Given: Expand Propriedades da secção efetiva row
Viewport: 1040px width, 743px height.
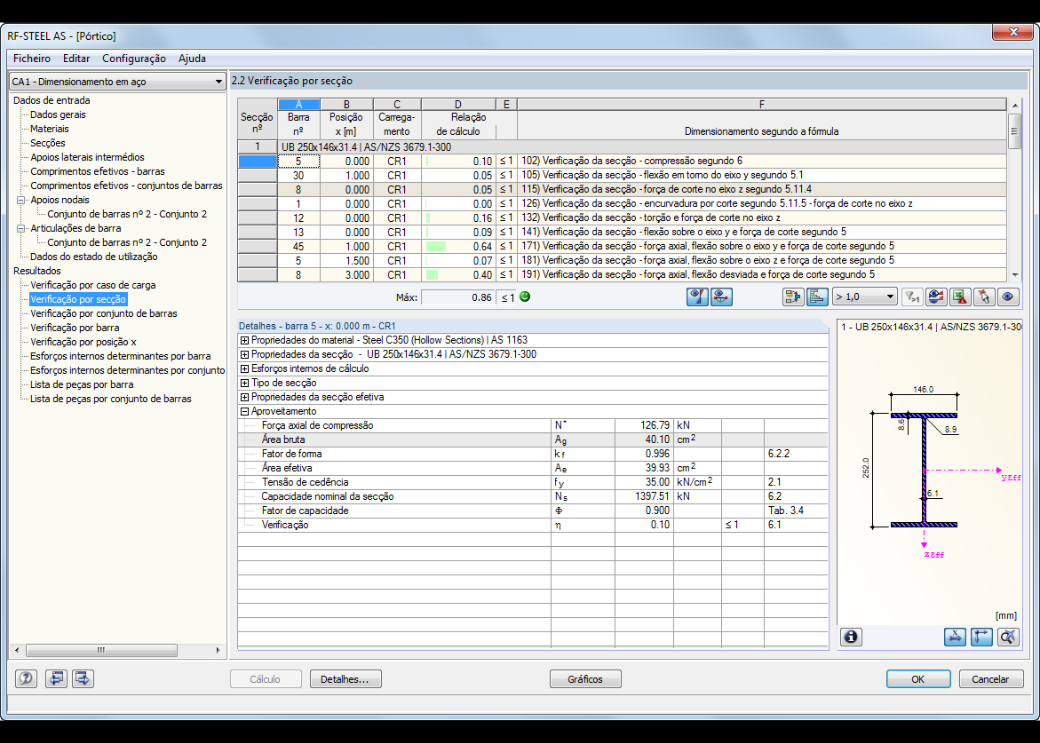Looking at the screenshot, I should coord(244,397).
